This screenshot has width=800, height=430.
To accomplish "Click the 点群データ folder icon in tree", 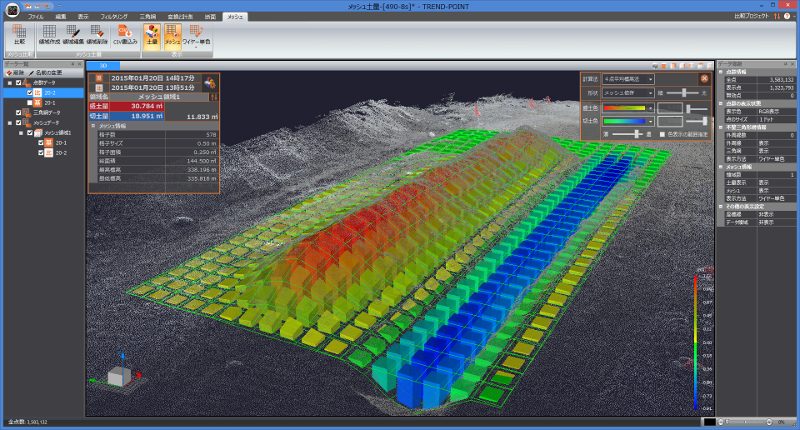I will pyautogui.click(x=27, y=82).
